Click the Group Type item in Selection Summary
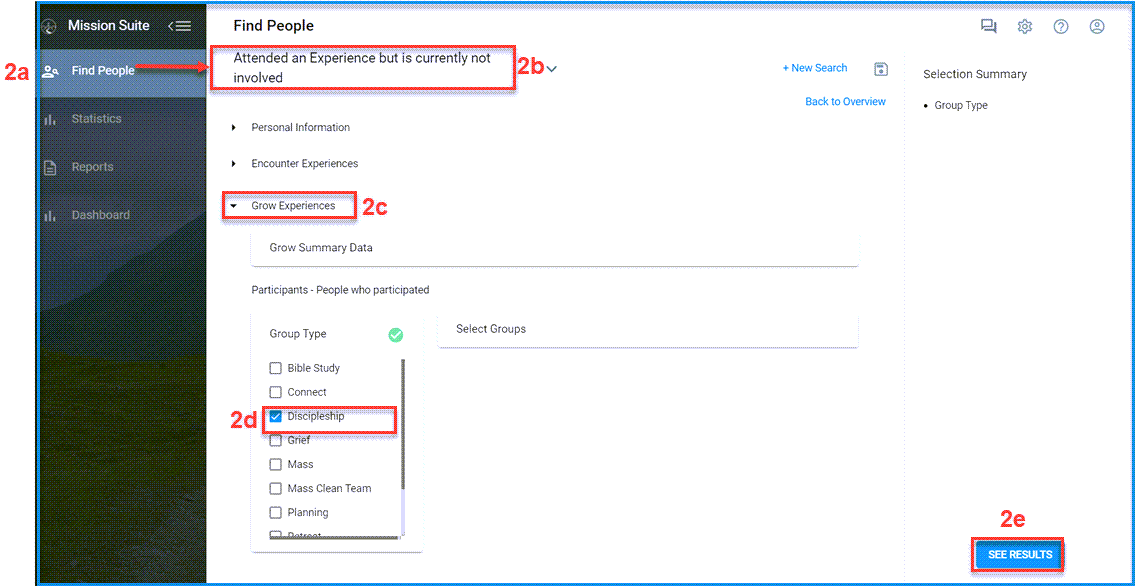This screenshot has width=1135, height=586. tap(961, 106)
